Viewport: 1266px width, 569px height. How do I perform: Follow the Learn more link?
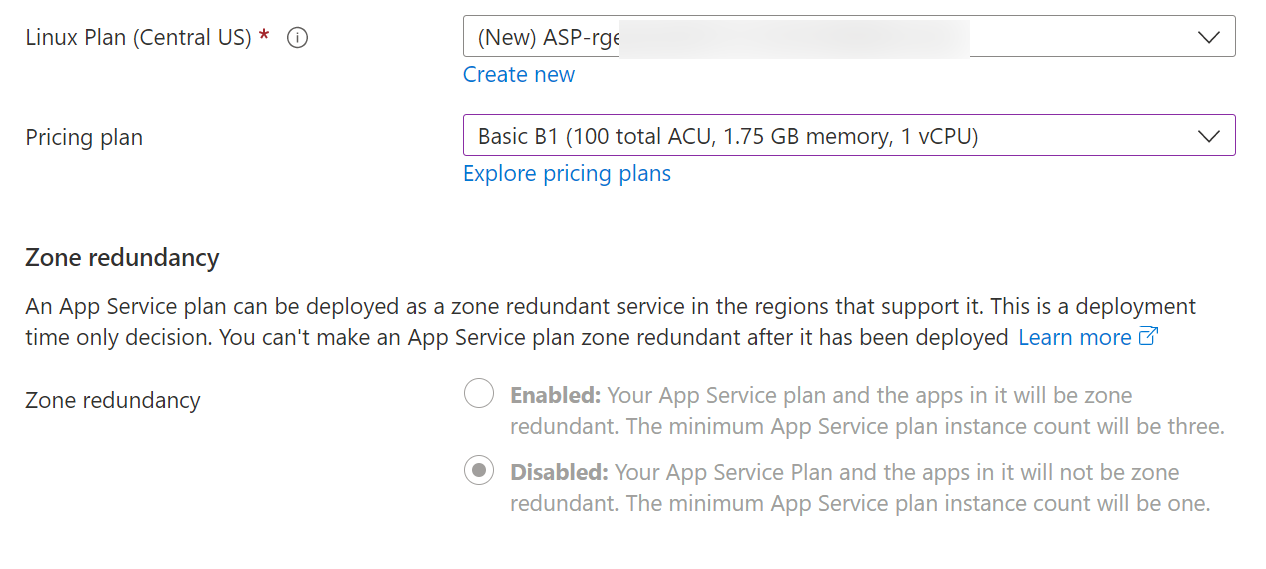pyautogui.click(x=1074, y=338)
